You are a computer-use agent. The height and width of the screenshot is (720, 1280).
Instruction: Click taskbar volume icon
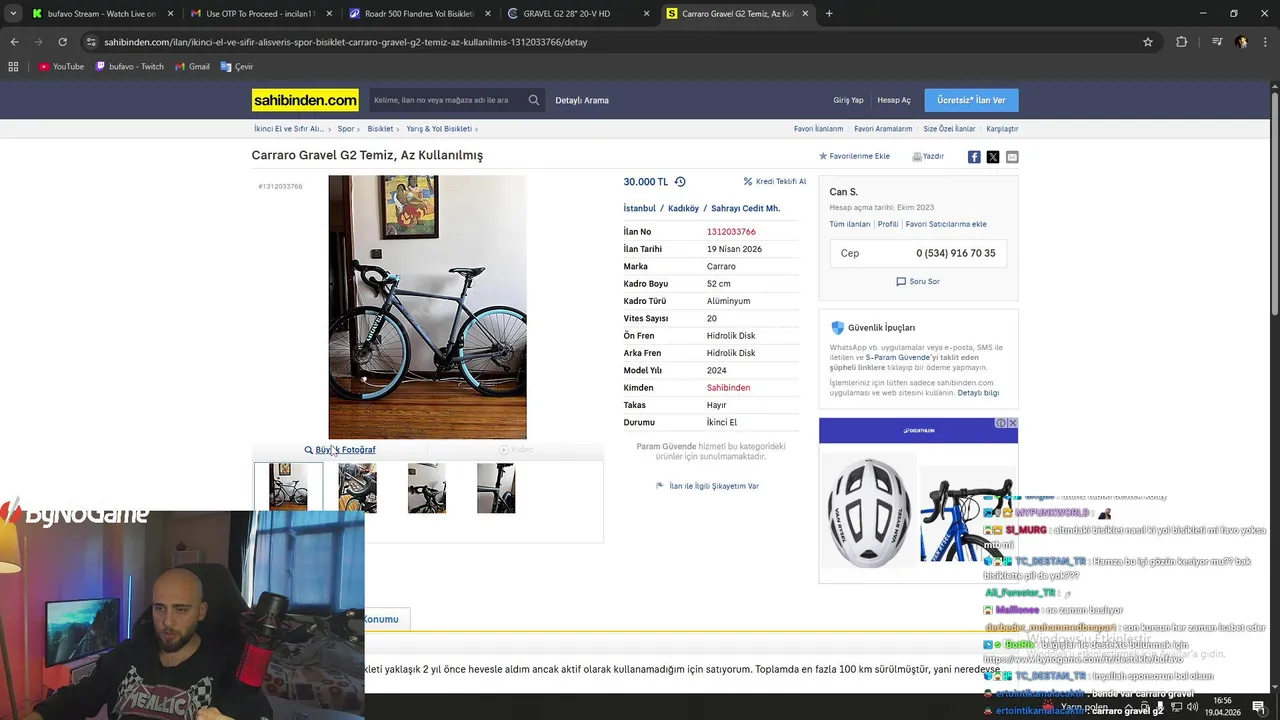pos(1192,707)
